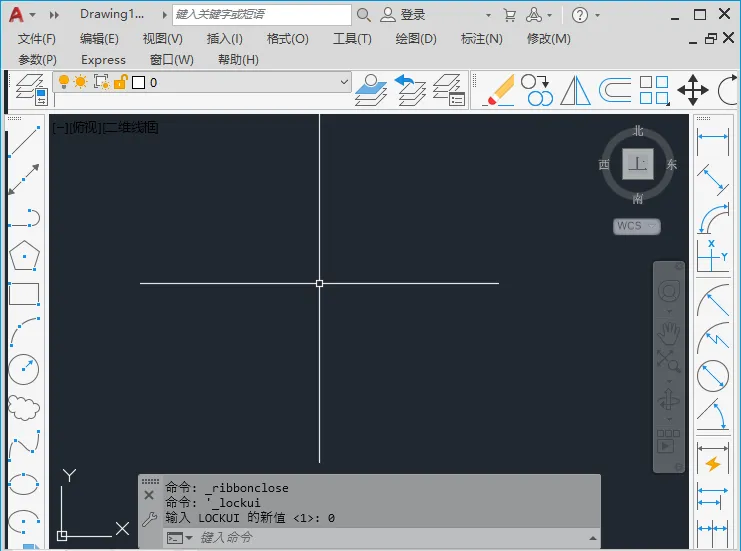Screen dimensions: 741x551
Task: Select the Array tool
Action: point(654,89)
